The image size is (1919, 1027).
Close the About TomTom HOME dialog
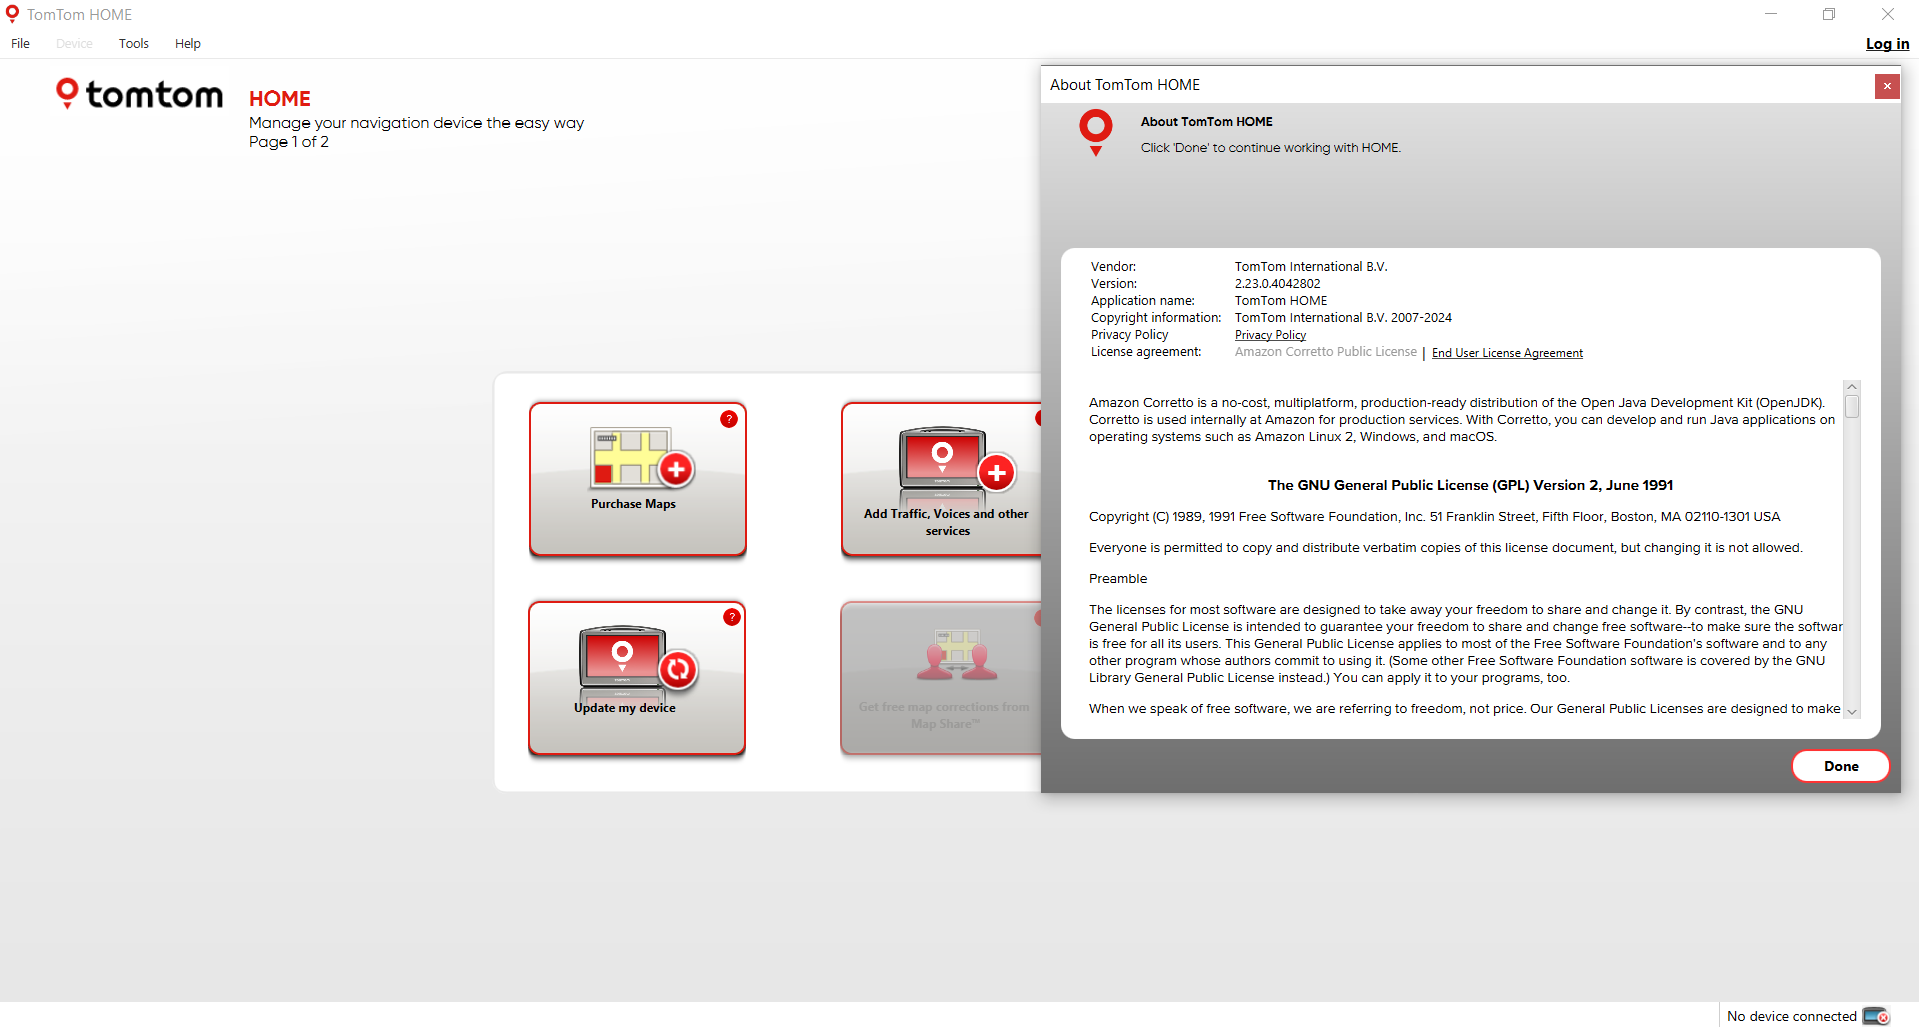(1887, 86)
